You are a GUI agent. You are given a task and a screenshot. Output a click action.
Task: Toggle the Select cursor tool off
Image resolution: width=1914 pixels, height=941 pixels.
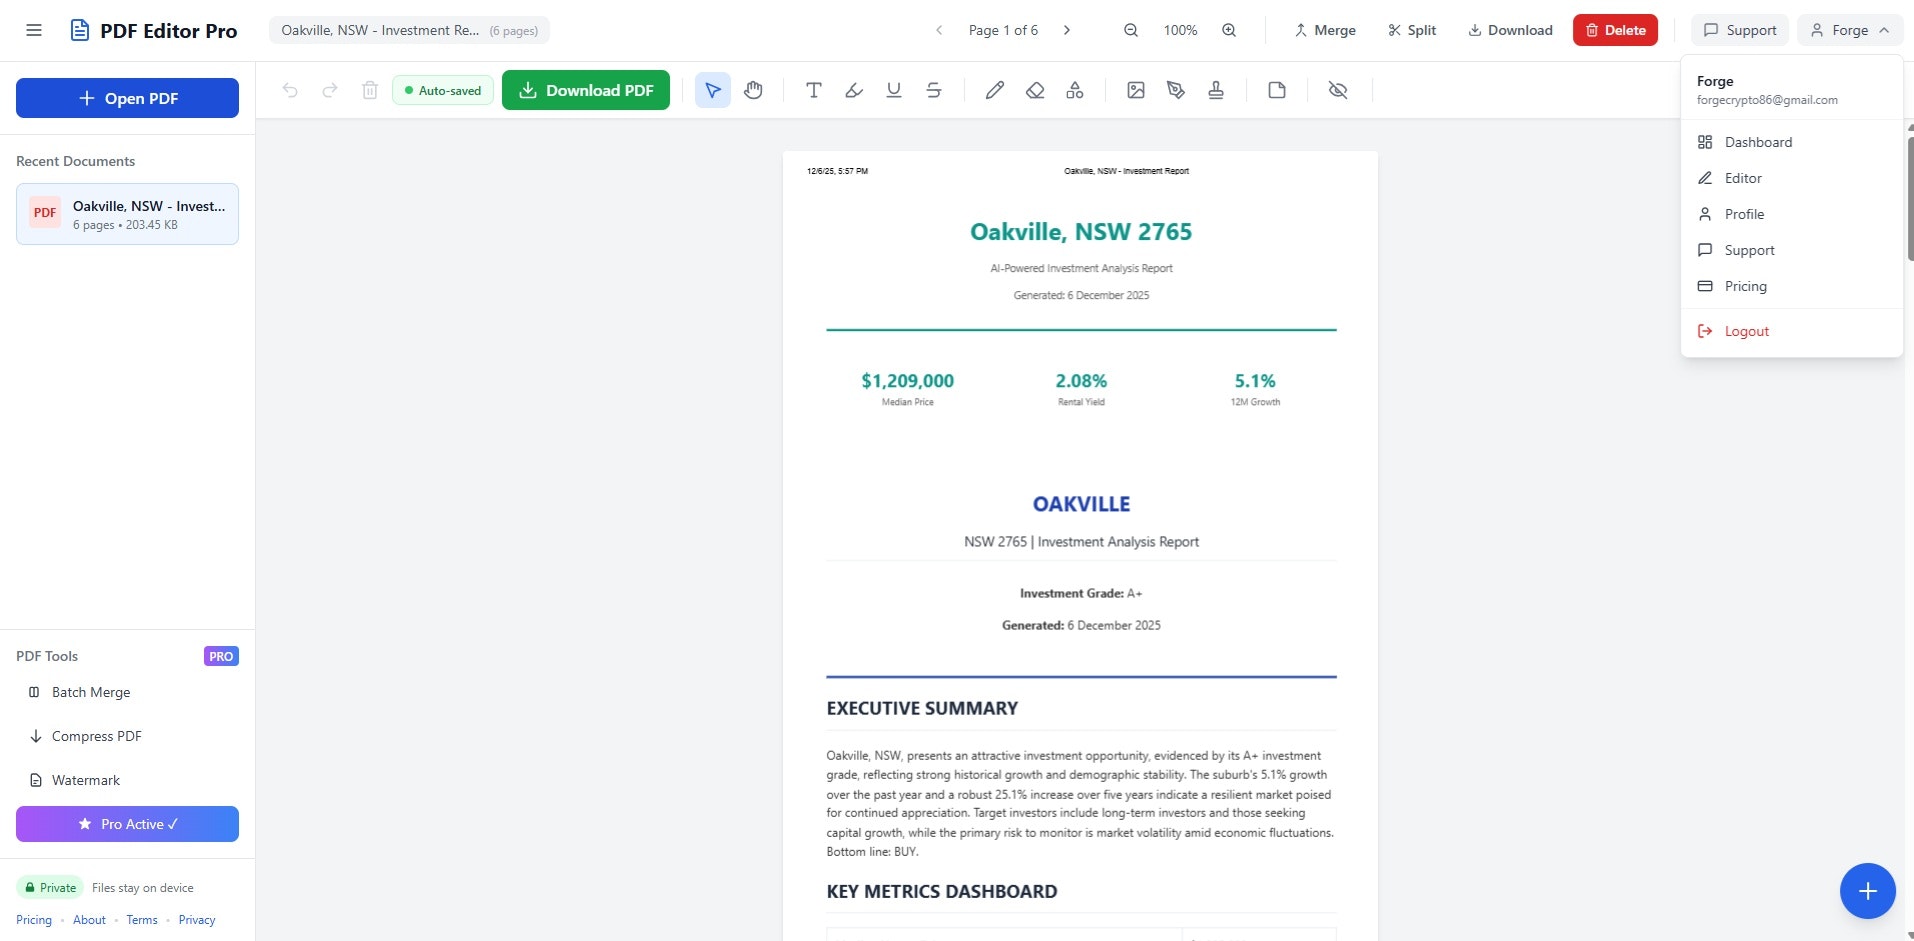point(712,90)
